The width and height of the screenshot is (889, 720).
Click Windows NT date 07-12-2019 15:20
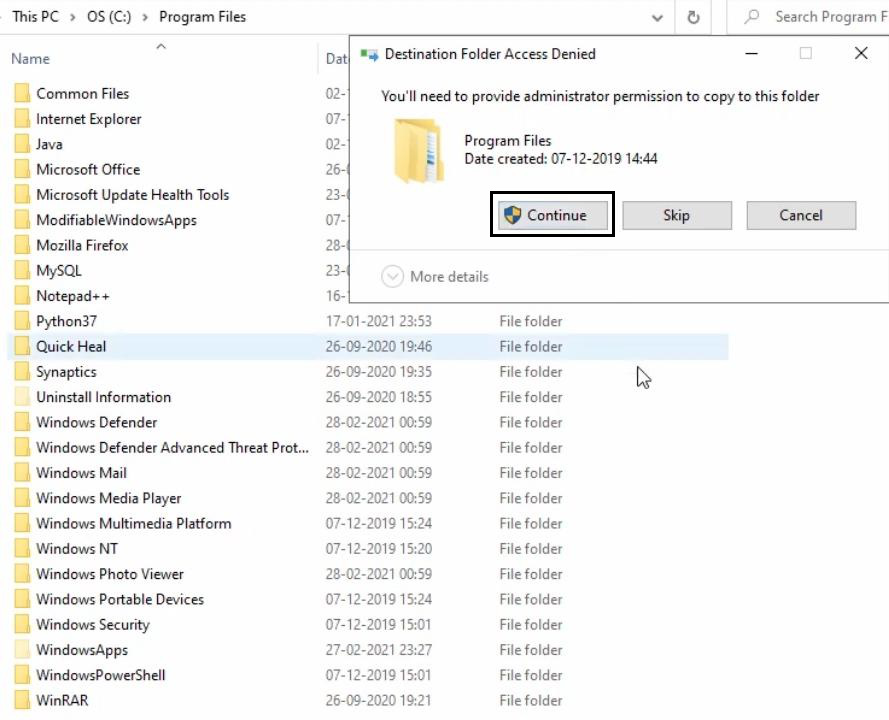pos(379,549)
